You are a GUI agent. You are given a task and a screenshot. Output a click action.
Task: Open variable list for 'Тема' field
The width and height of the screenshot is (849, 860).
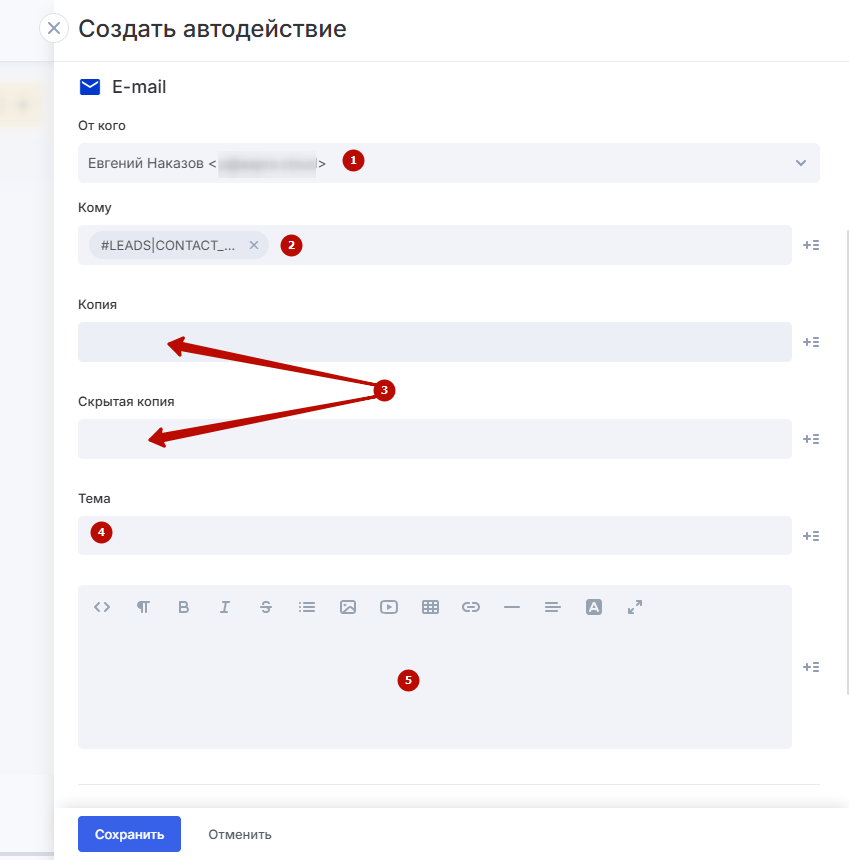pos(811,536)
